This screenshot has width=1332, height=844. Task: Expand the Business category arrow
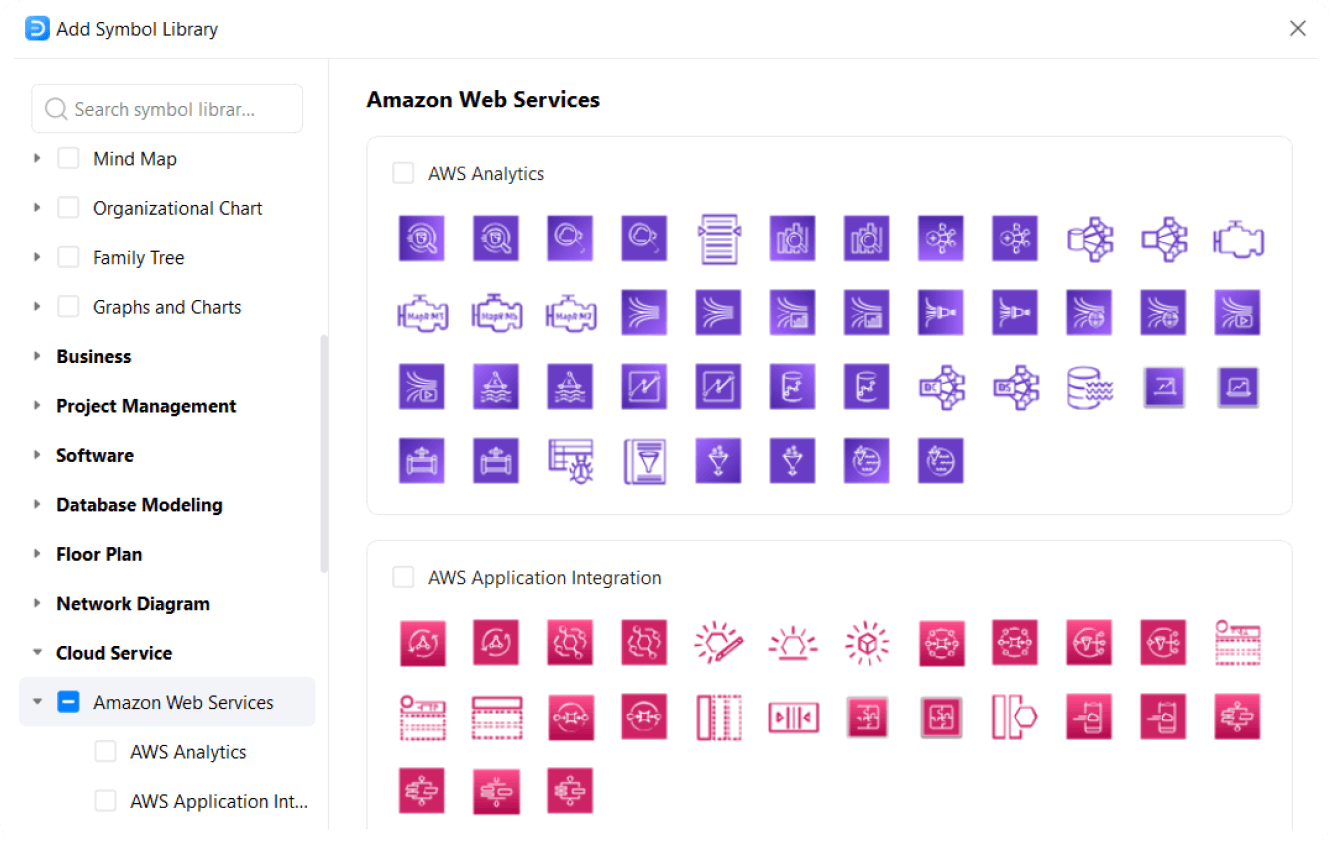[37, 356]
